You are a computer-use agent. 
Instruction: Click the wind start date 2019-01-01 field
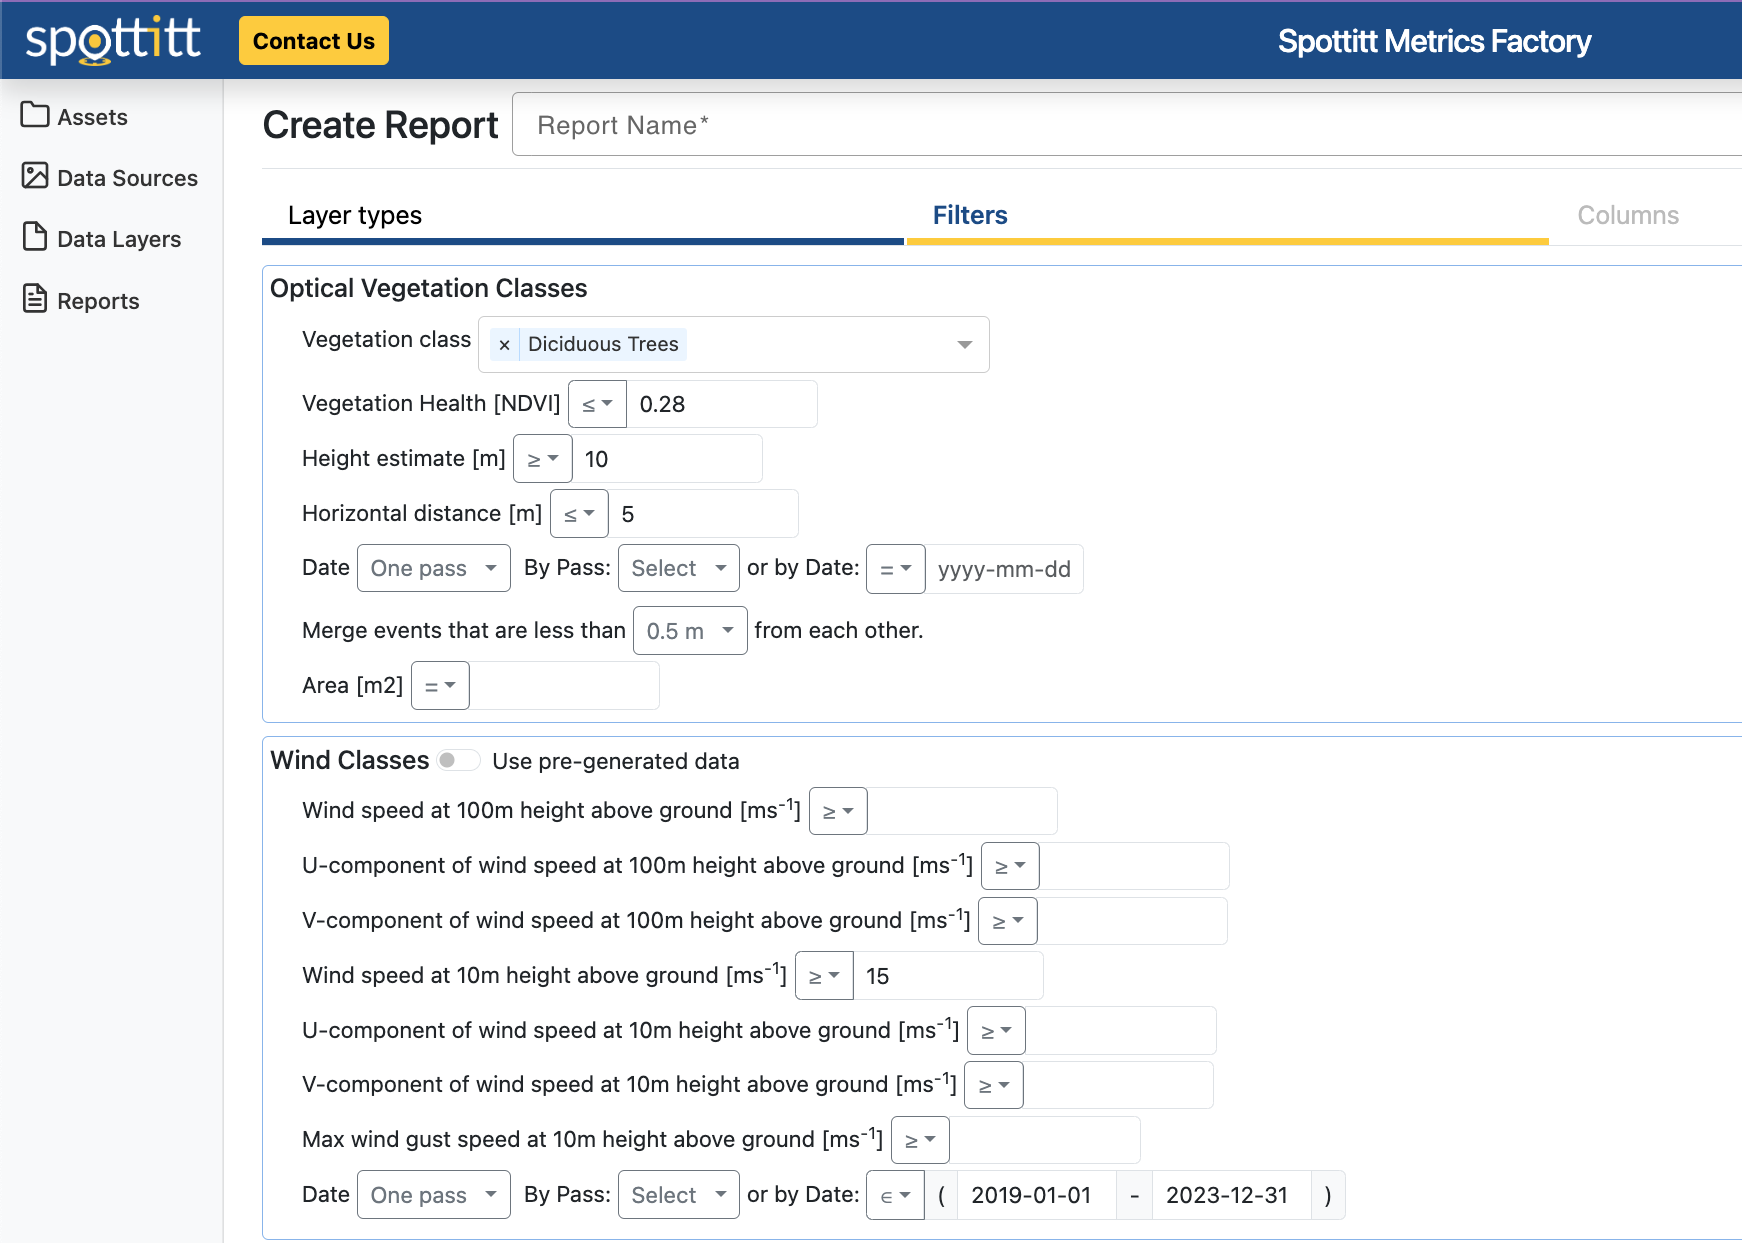(1035, 1195)
